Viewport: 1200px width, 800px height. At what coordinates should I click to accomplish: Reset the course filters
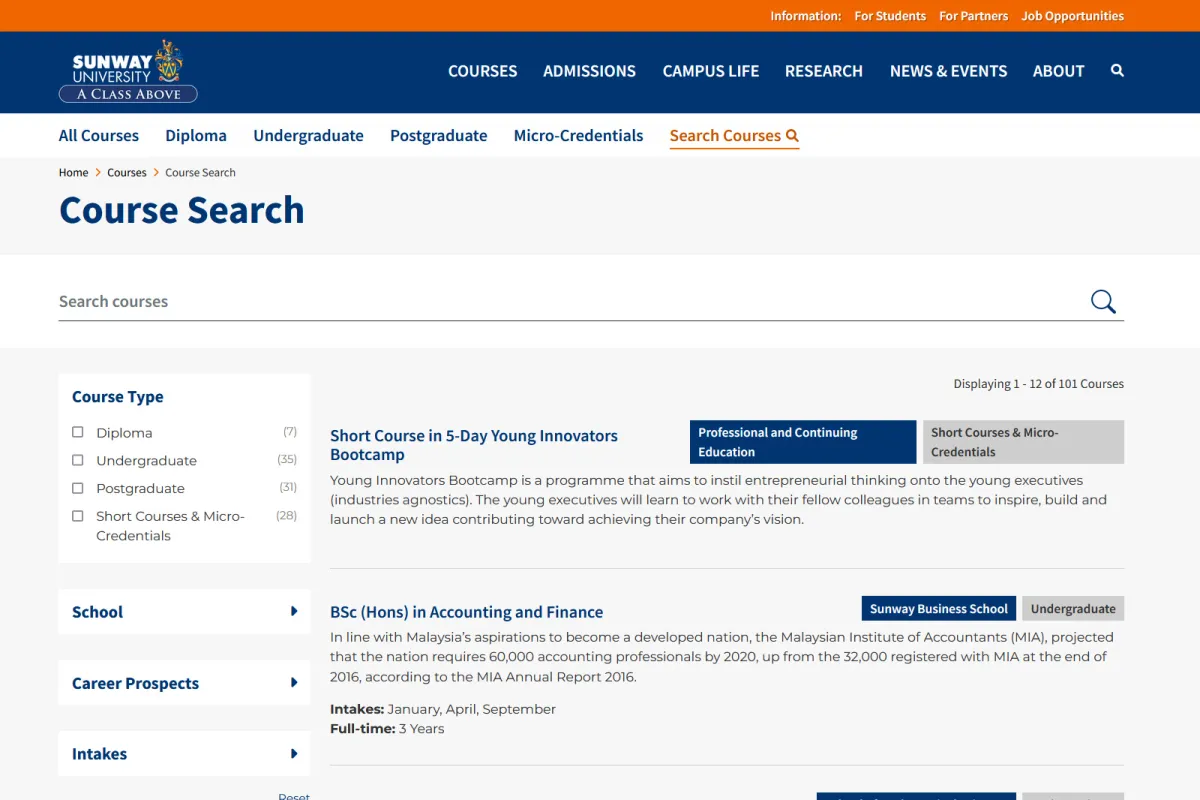tap(294, 796)
